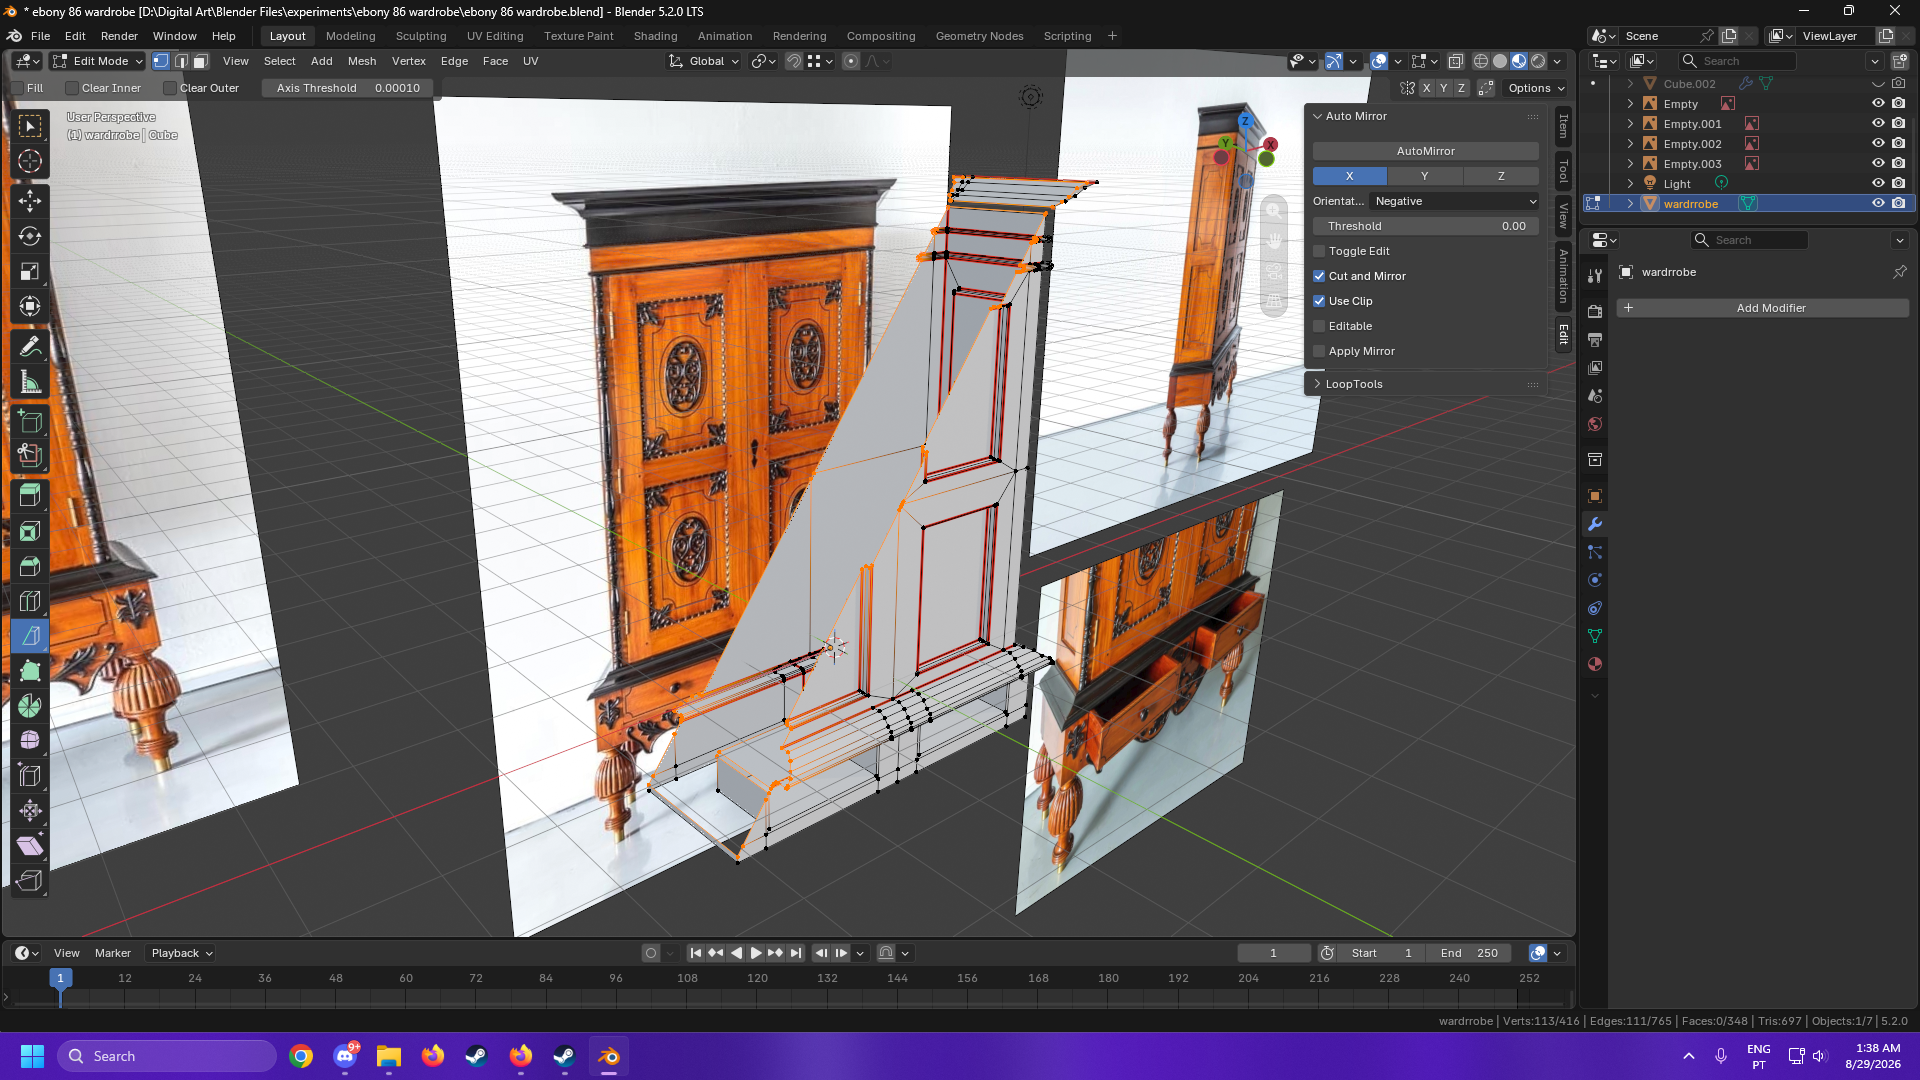The width and height of the screenshot is (1920, 1080).
Task: Choose the Annotate pencil tool
Action: click(x=30, y=346)
